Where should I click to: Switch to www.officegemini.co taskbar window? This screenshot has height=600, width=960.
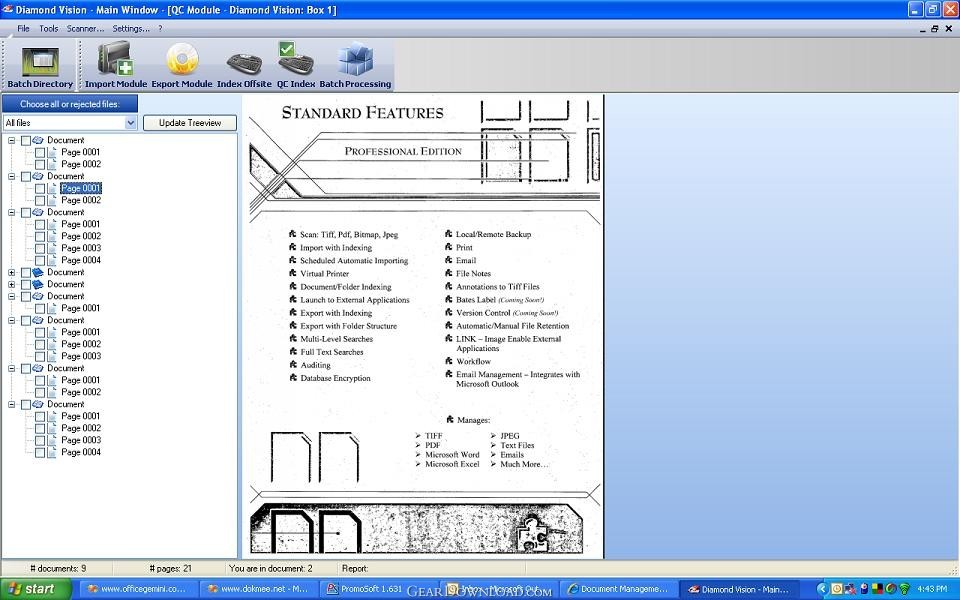pyautogui.click(x=139, y=589)
